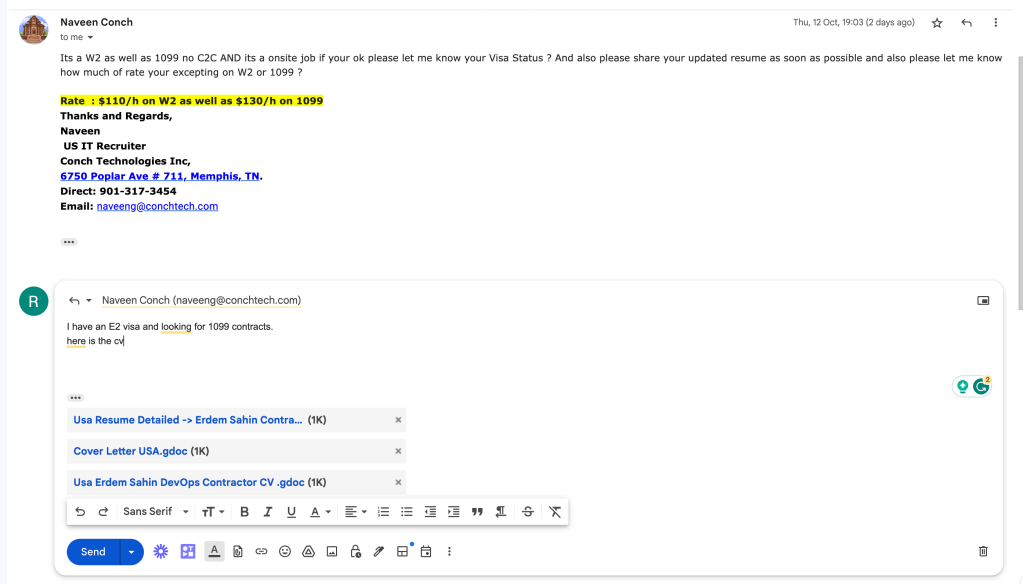Remove the Usa Resume Detailed attachment

coord(398,420)
